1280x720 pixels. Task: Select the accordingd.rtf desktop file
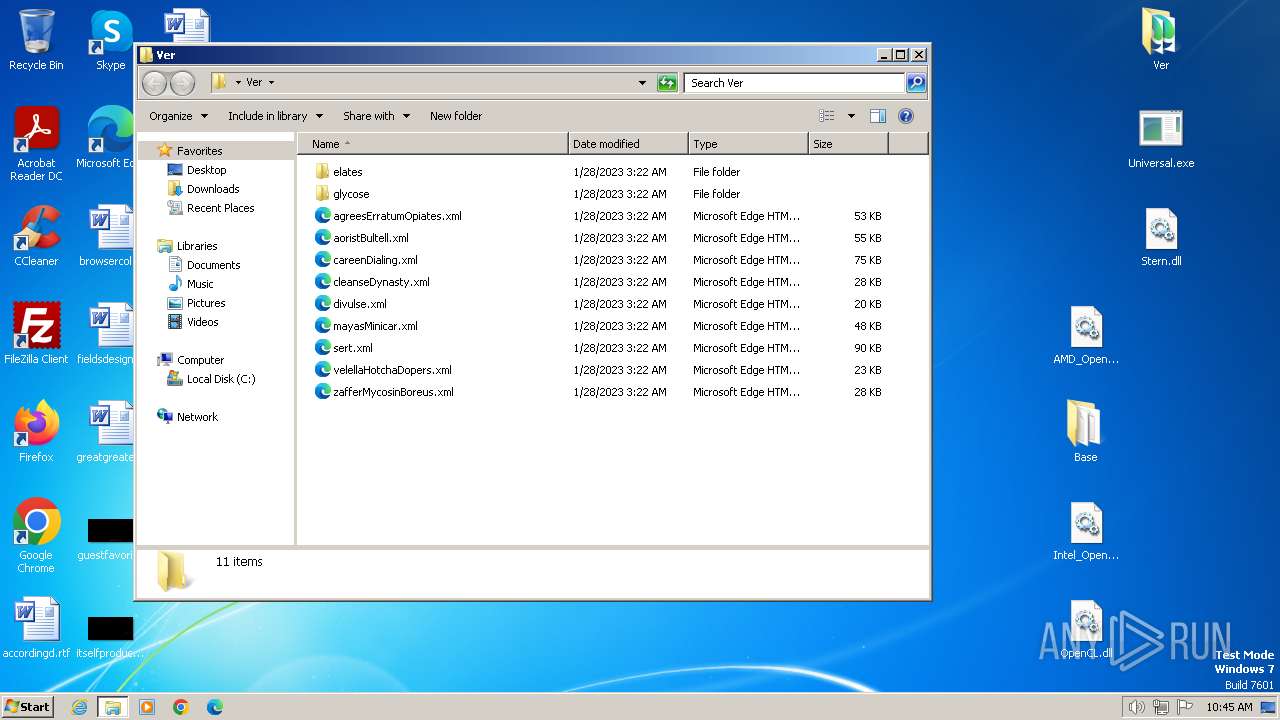[36, 628]
